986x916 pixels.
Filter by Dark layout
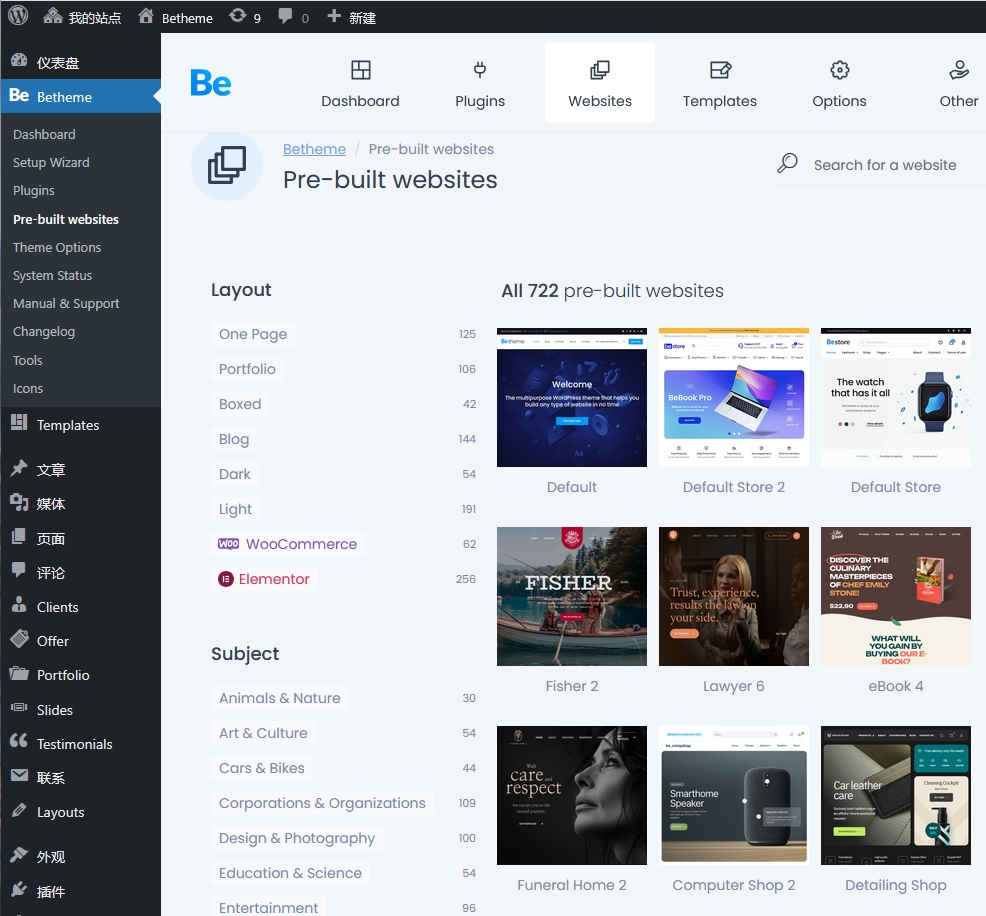click(x=235, y=474)
